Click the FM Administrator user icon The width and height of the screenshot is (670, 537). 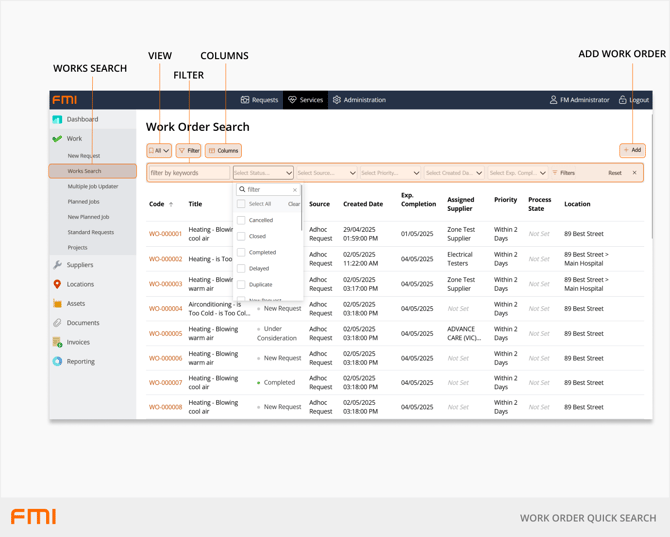coord(553,100)
